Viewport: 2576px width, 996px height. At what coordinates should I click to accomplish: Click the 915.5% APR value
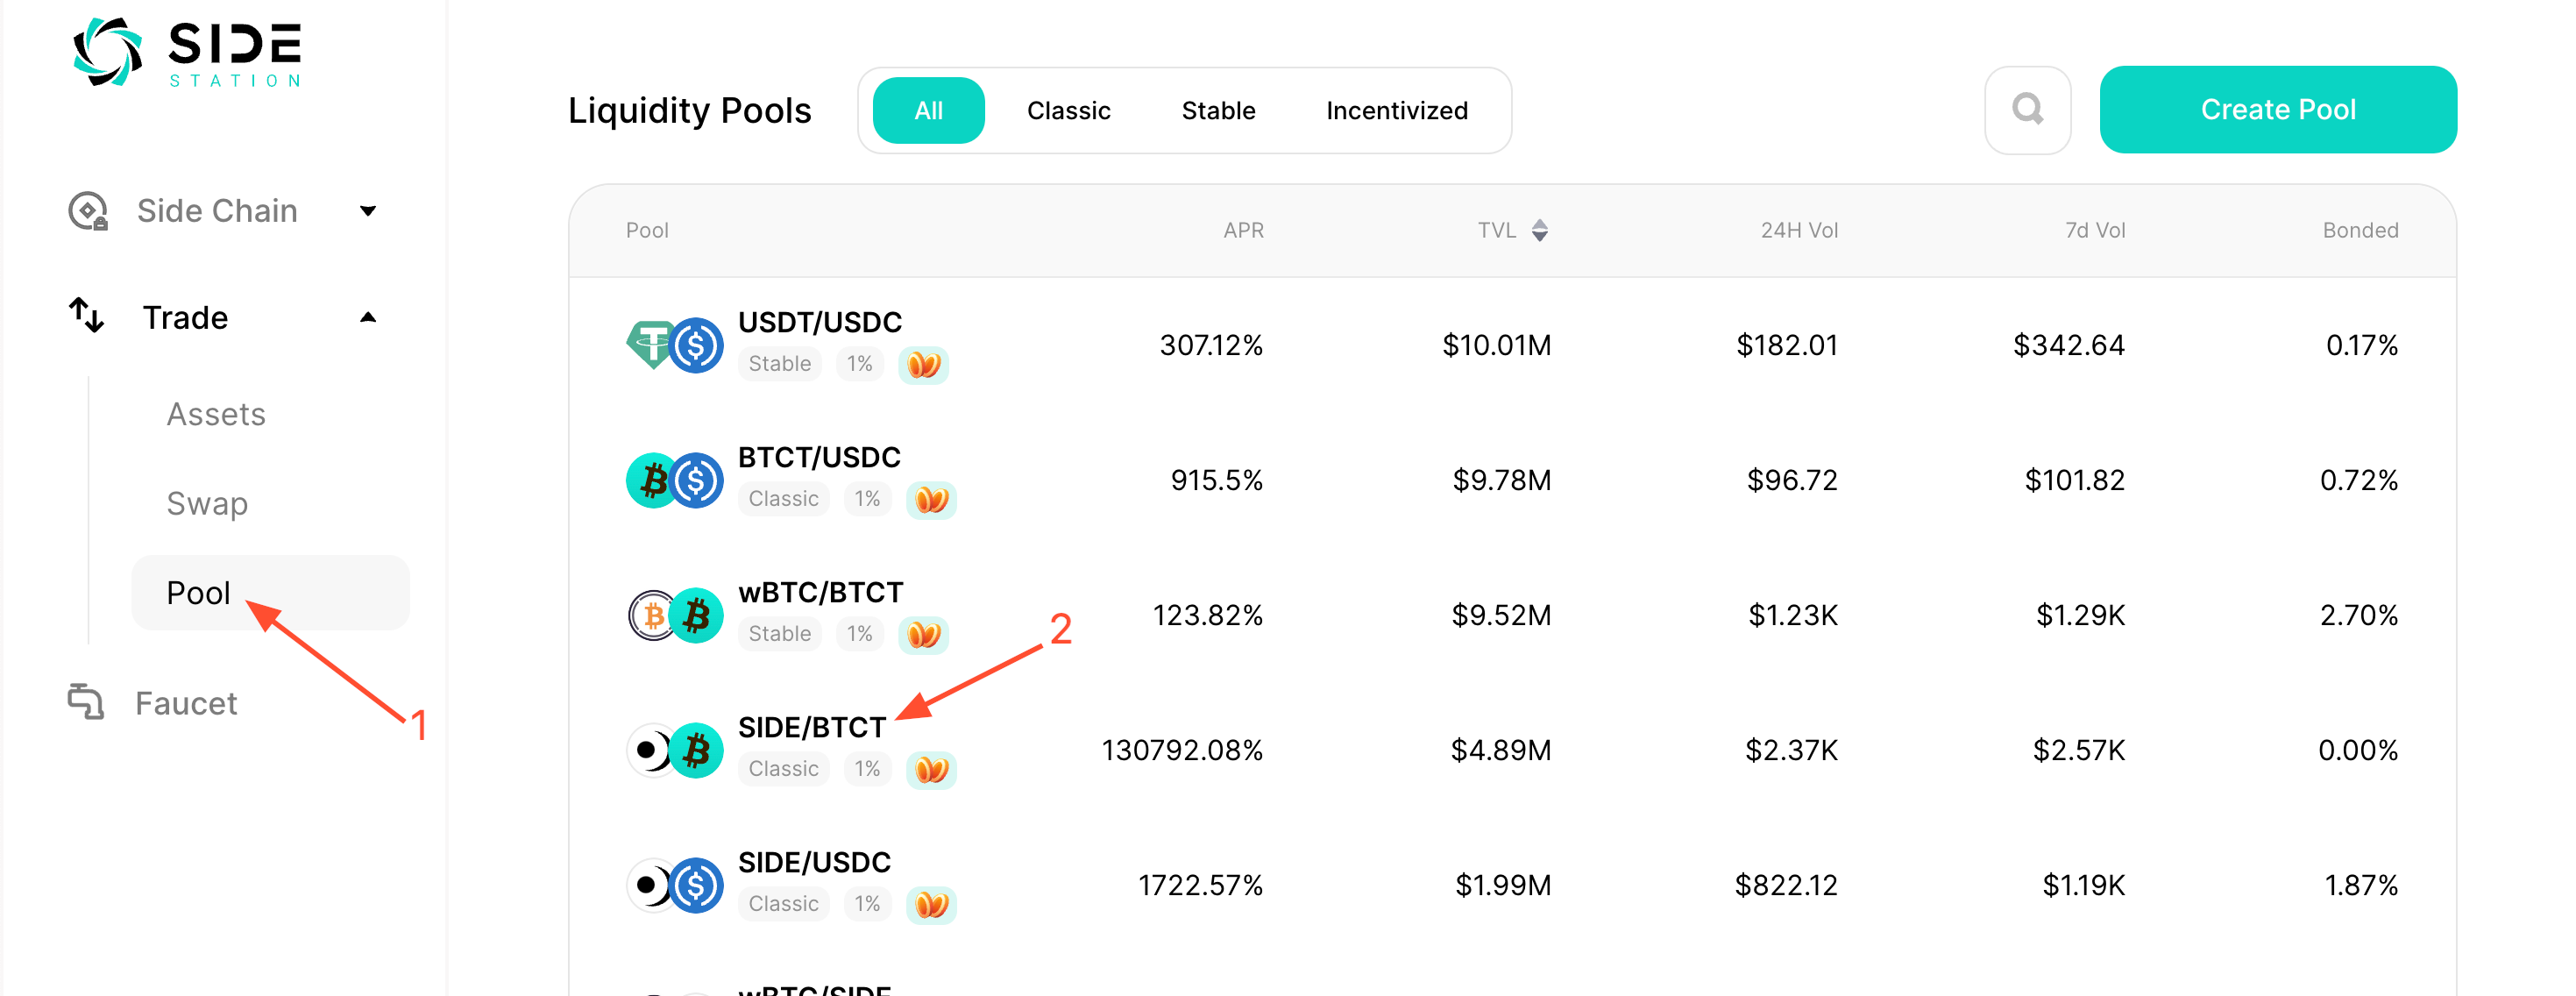(x=1216, y=480)
